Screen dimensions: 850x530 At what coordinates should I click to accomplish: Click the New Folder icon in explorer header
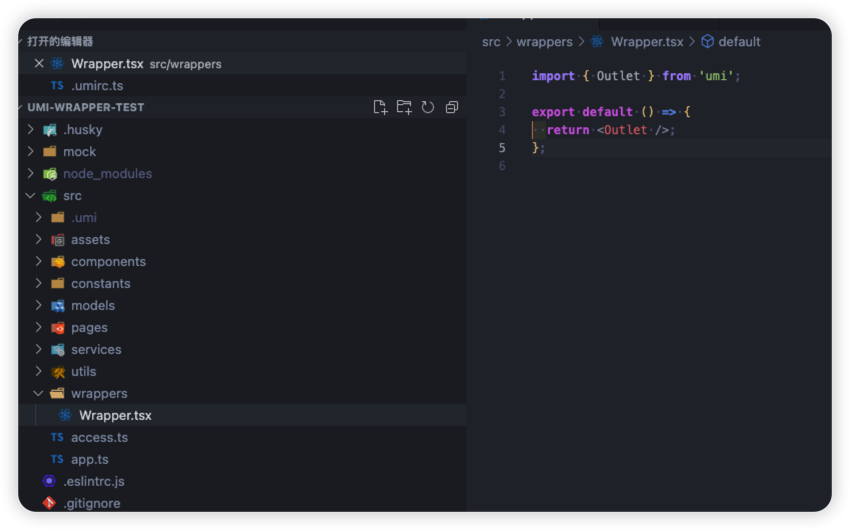click(x=404, y=107)
